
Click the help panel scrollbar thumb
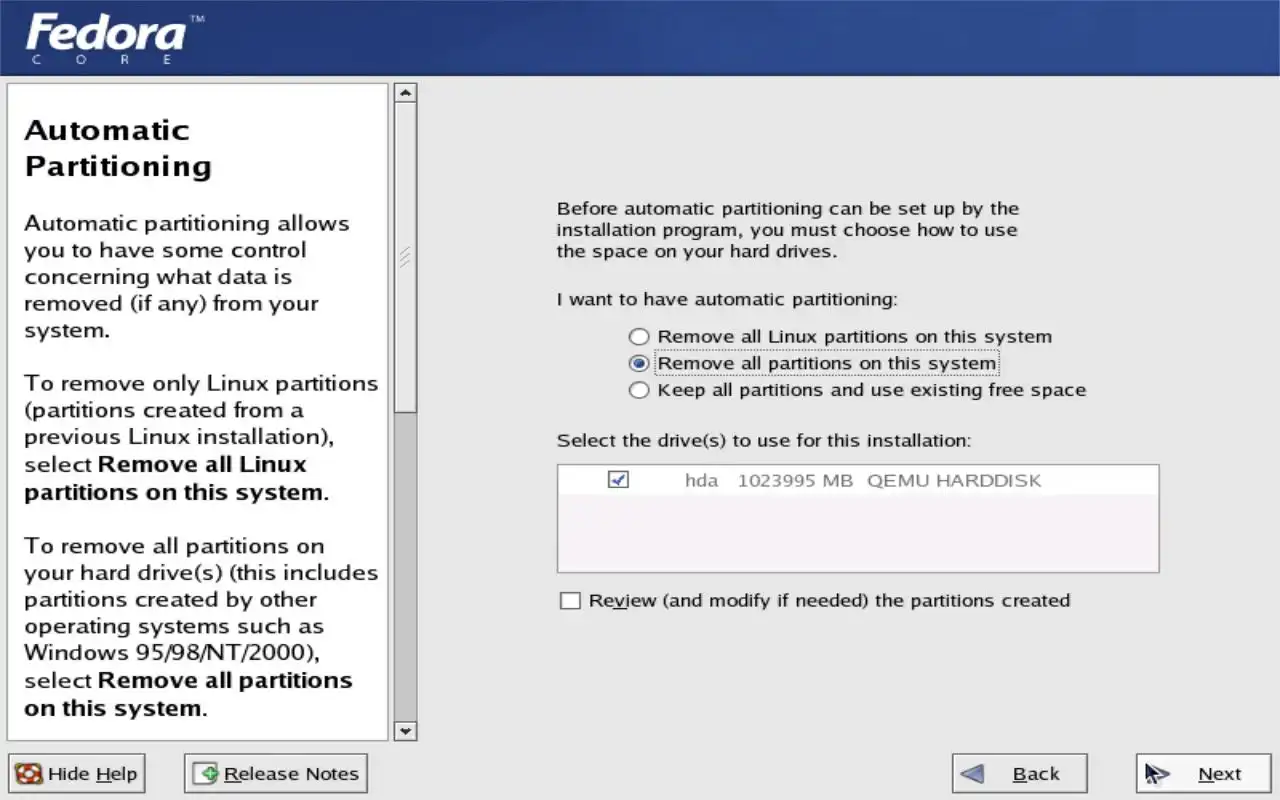coord(405,257)
